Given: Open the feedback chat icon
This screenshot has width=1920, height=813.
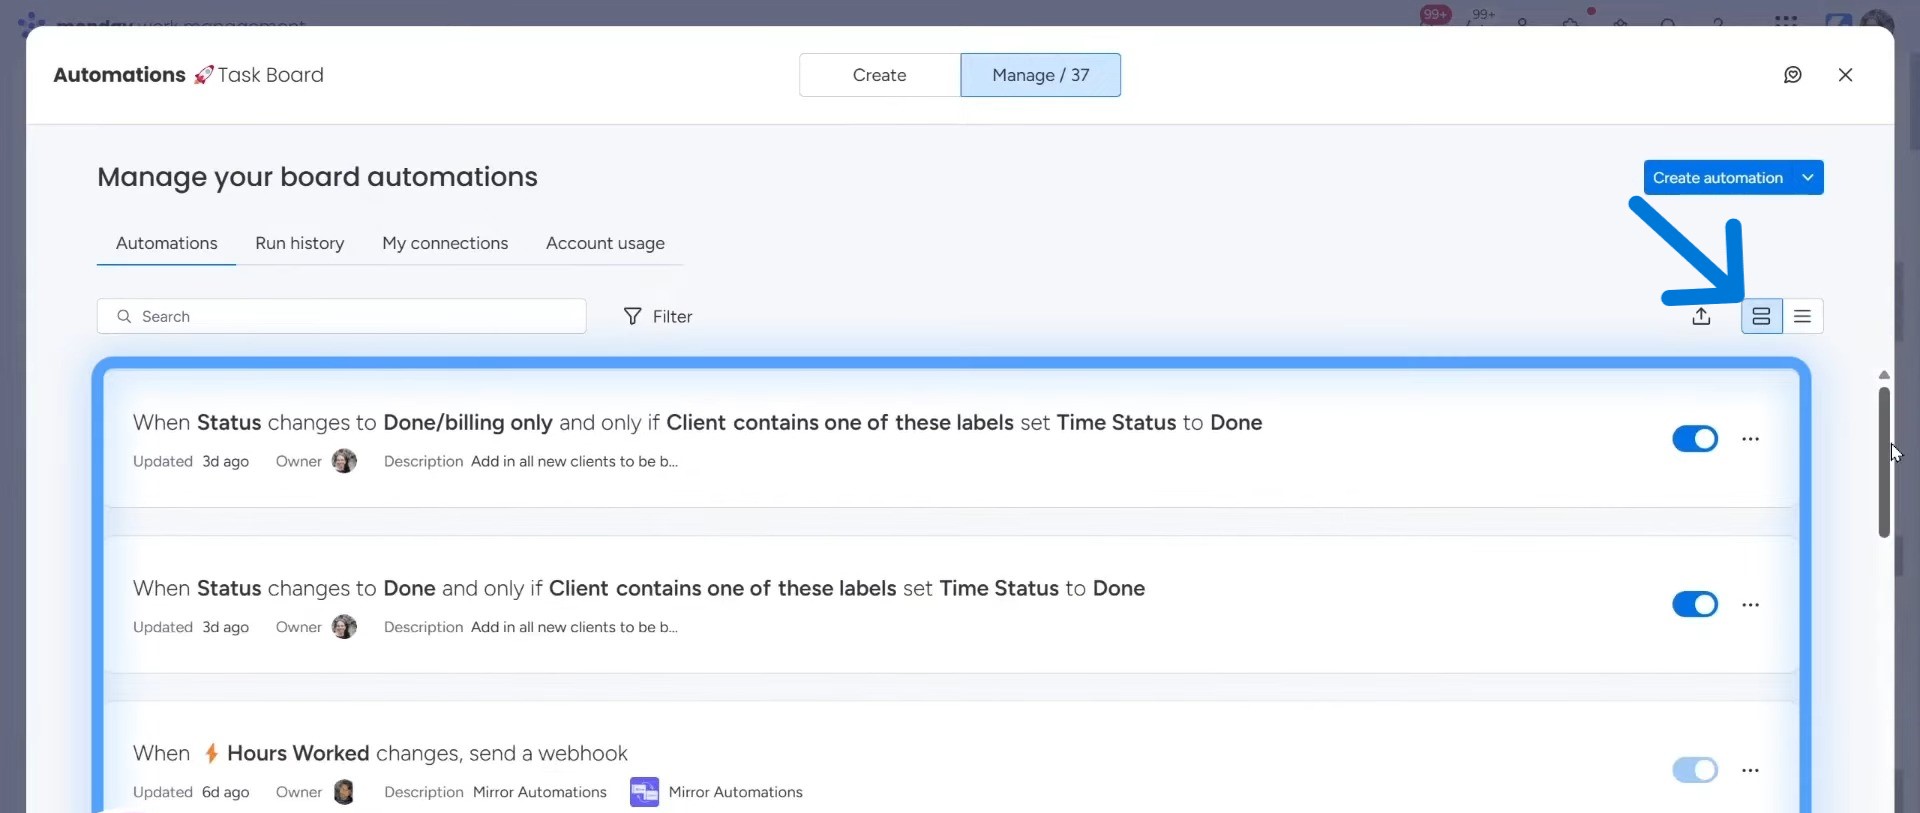Looking at the screenshot, I should 1793,75.
